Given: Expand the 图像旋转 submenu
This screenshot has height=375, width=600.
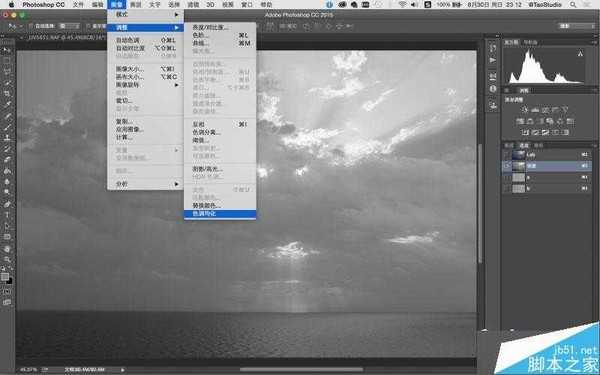Looking at the screenshot, I should point(145,85).
